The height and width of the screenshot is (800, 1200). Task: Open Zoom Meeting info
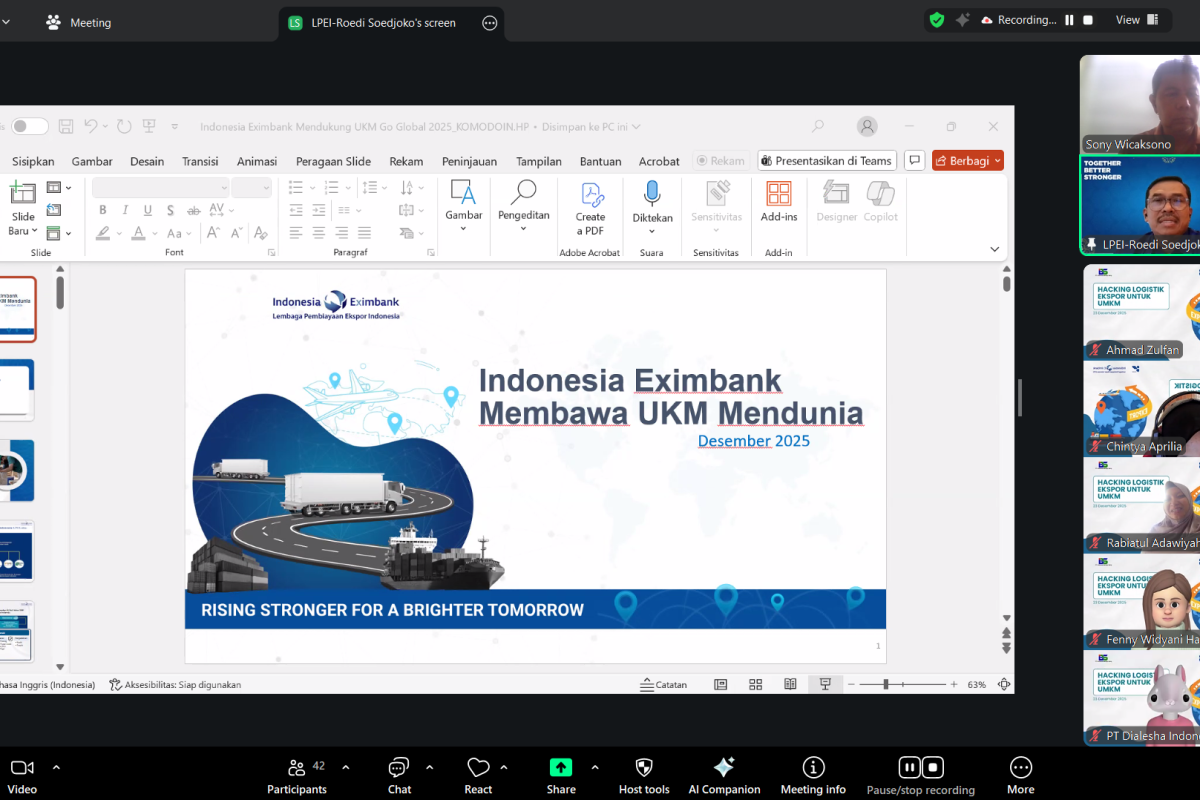[x=813, y=776]
